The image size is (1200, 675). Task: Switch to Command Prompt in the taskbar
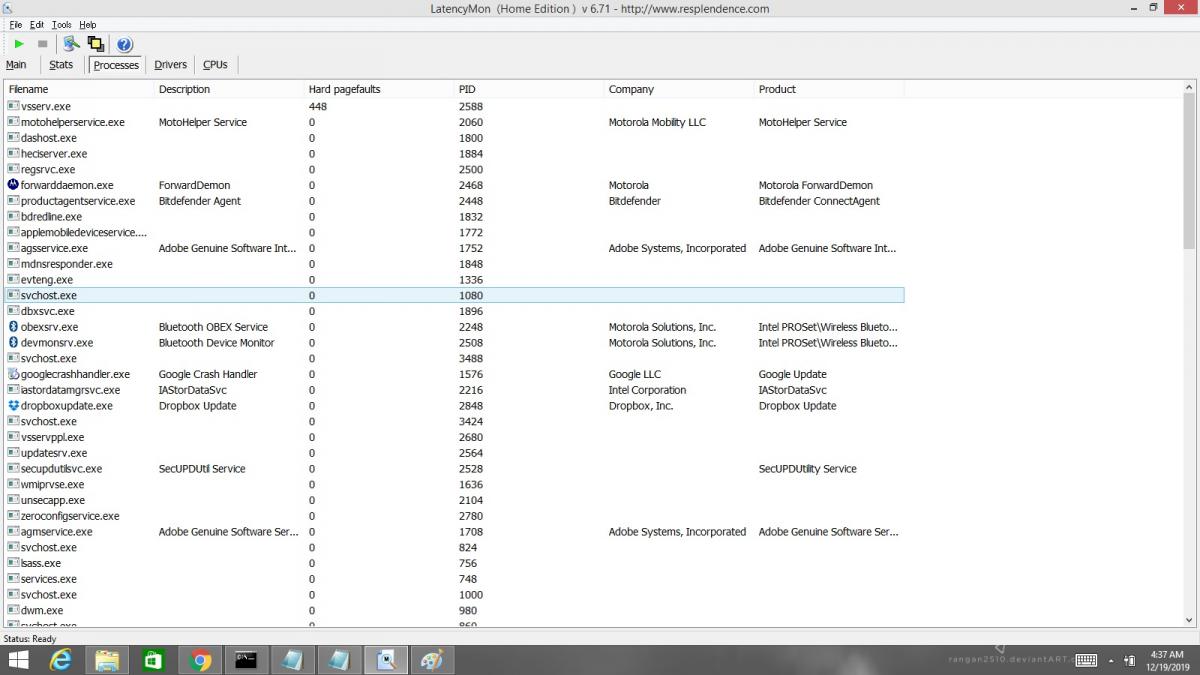pos(246,660)
